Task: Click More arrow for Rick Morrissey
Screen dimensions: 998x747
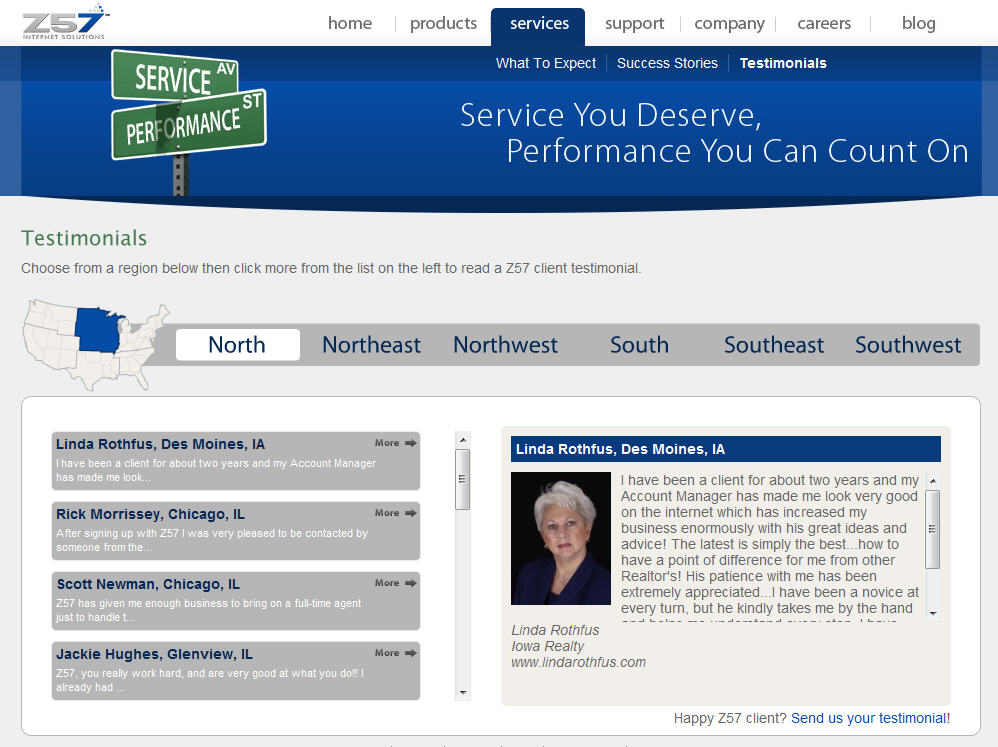Action: point(395,513)
